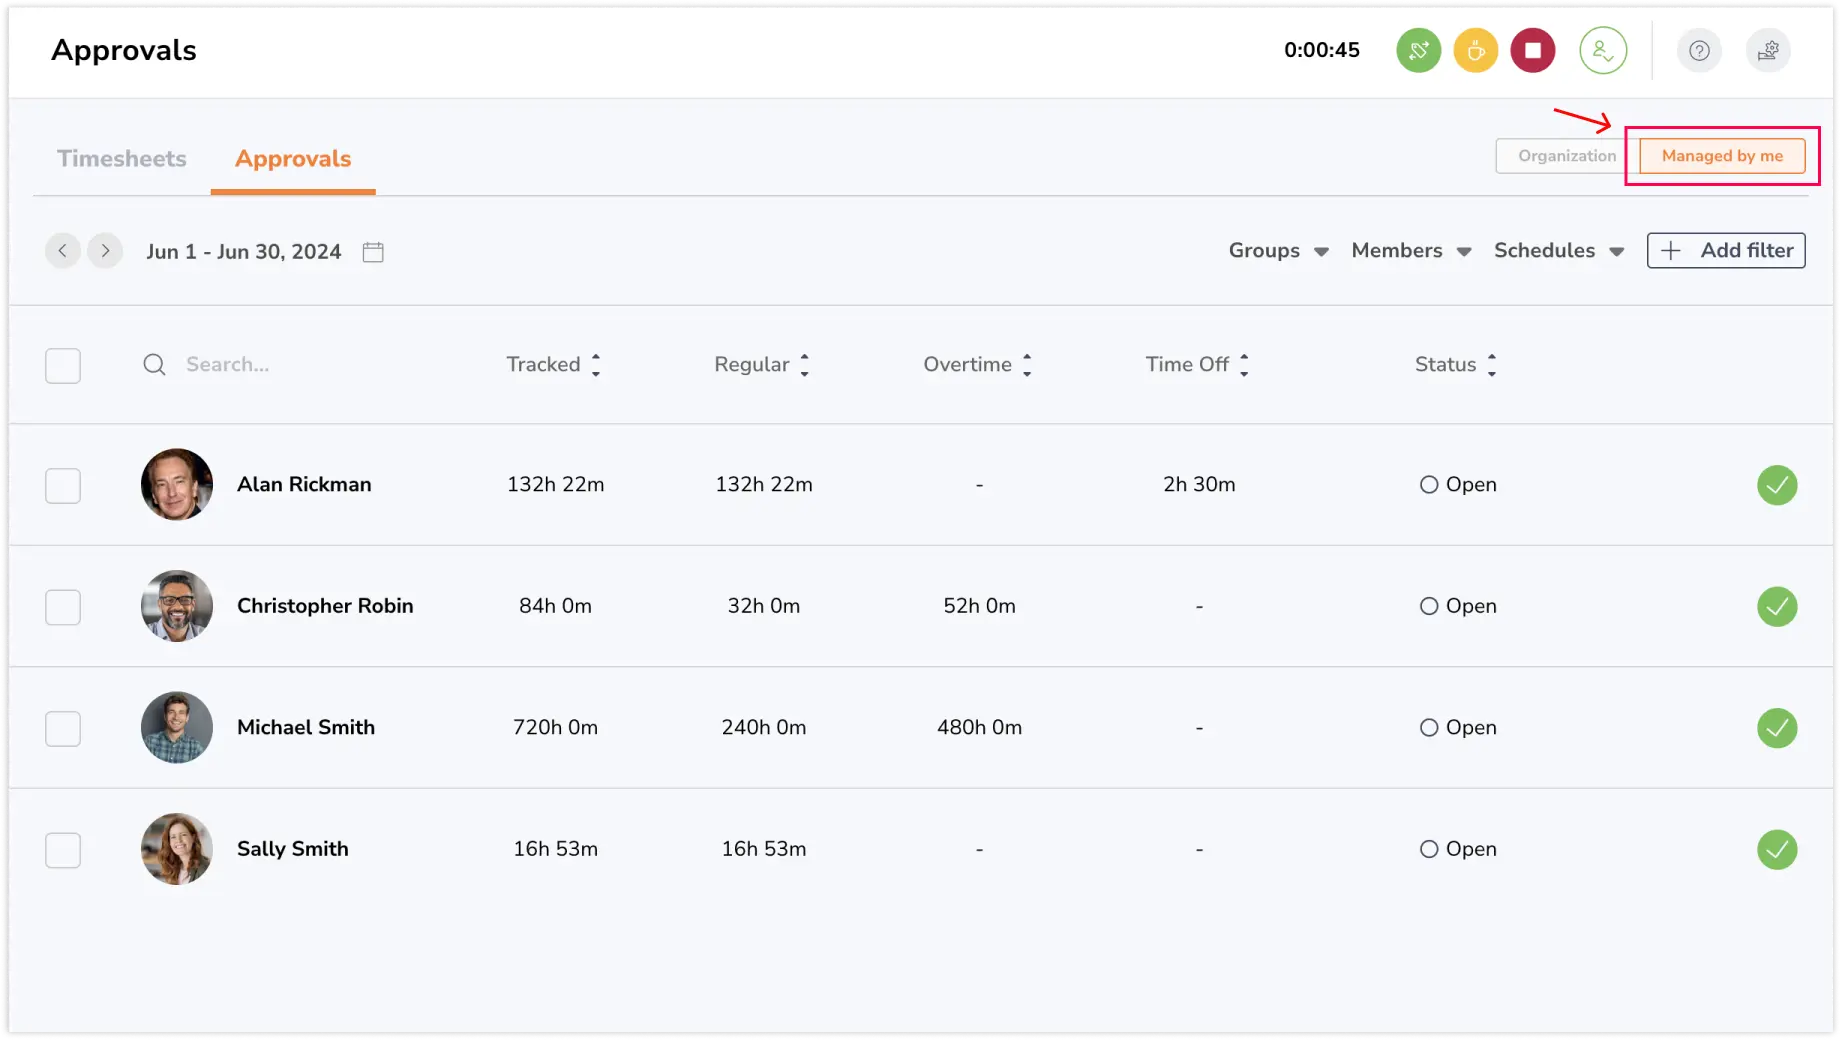Click the 84h 0m tracked value
Screen dimensions: 1841x1040
(555, 606)
